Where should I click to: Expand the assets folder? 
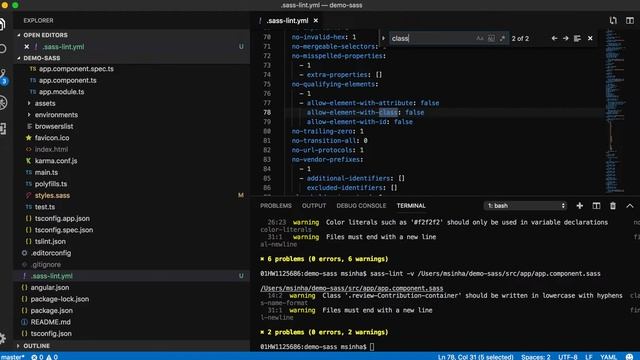click(x=44, y=103)
